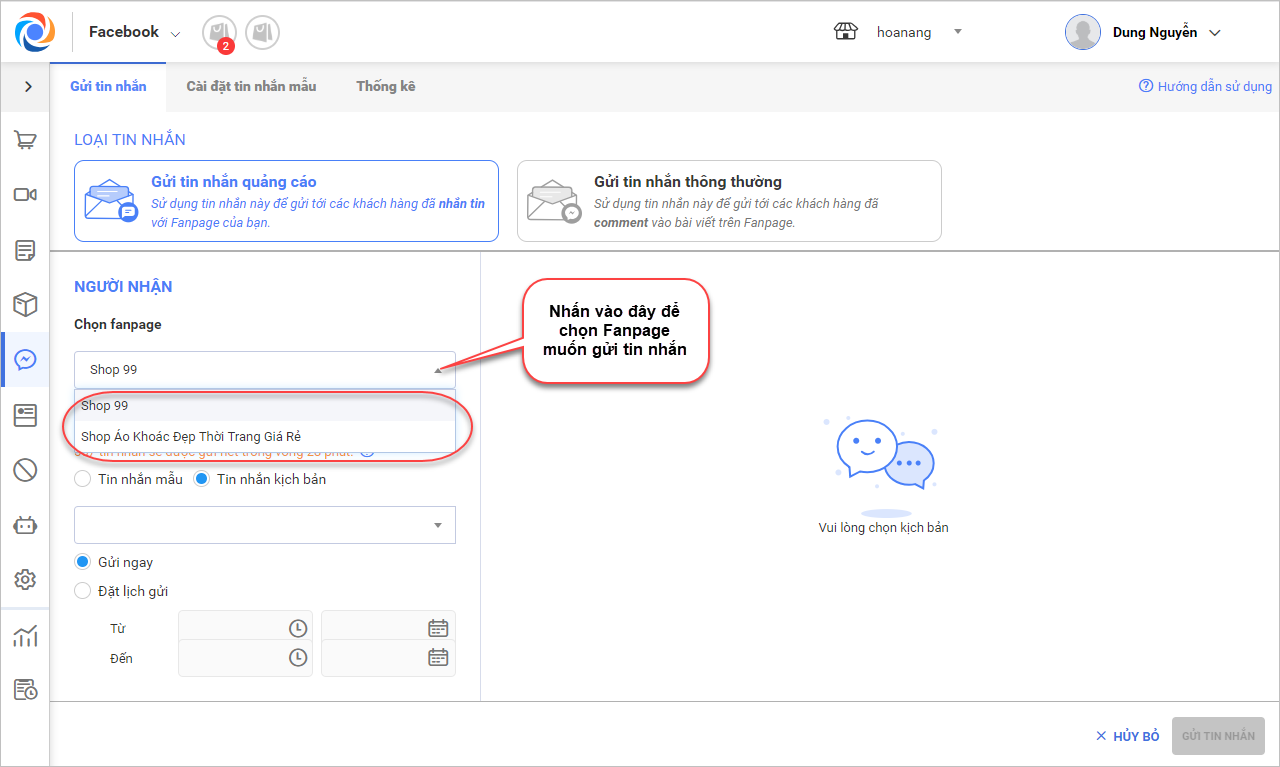Select the Tin nhắn mẫu radio button
This screenshot has width=1280, height=767.
click(x=83, y=479)
